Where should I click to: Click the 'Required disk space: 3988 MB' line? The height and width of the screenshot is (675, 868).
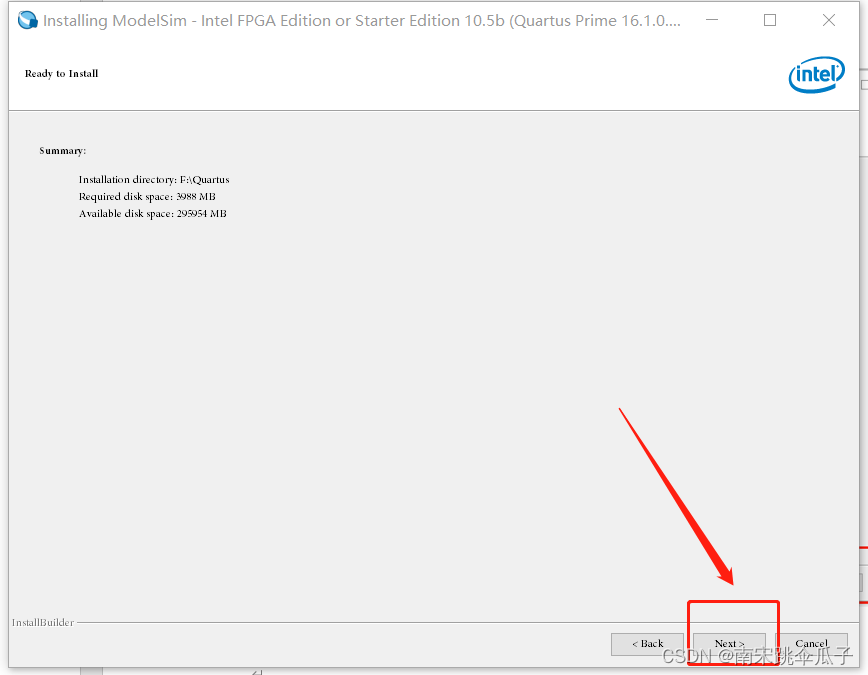click(x=147, y=197)
